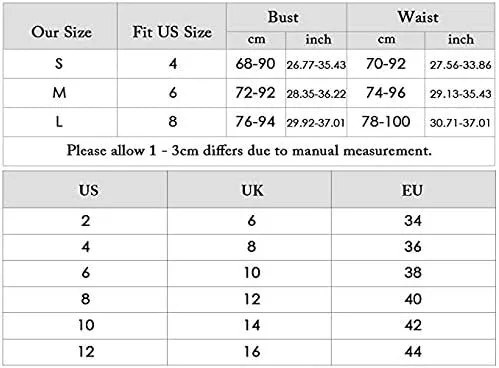This screenshot has height=368, width=499.
Task: Click the bust value 68-90 cell
Action: 256,64
